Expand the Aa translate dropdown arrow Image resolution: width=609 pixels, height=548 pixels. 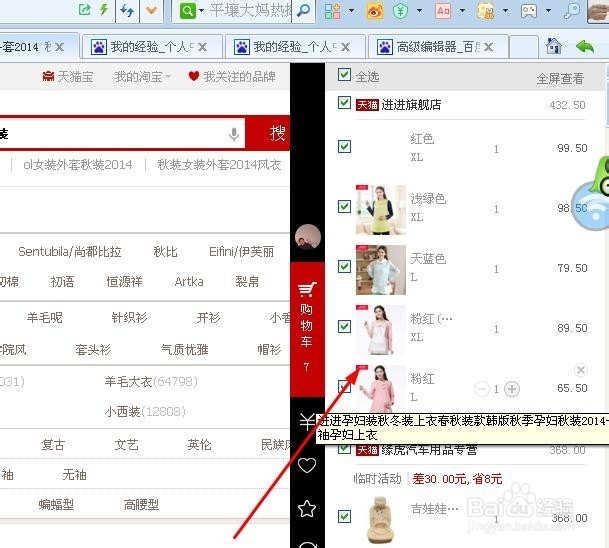pos(462,11)
